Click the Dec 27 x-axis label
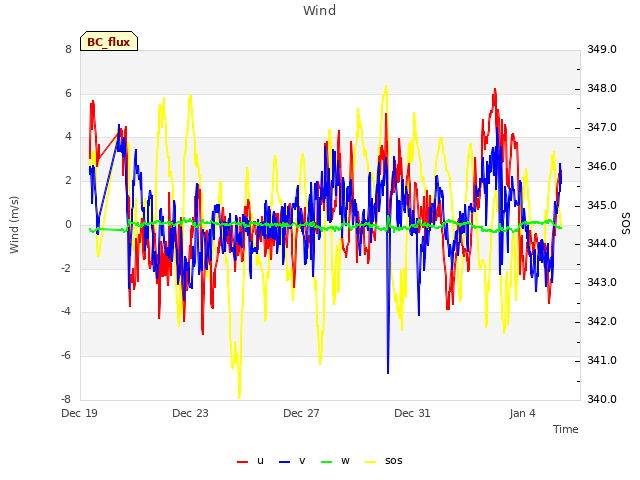Viewport: 640px width, 480px height. [x=301, y=413]
